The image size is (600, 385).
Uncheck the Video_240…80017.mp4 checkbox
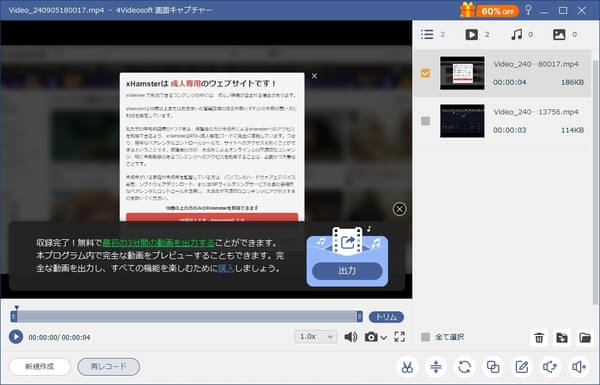pyautogui.click(x=425, y=73)
